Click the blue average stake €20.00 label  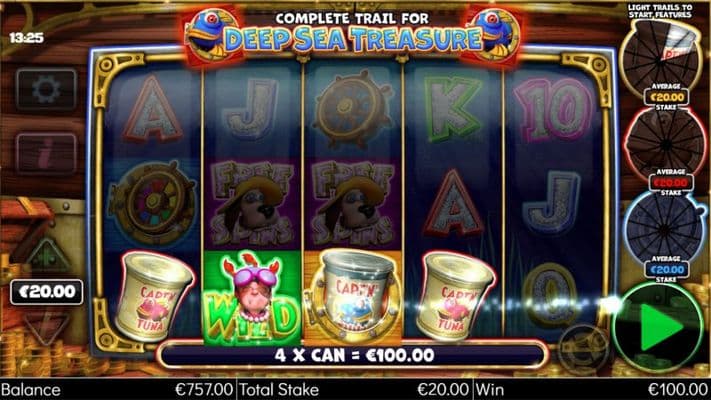pyautogui.click(x=667, y=270)
